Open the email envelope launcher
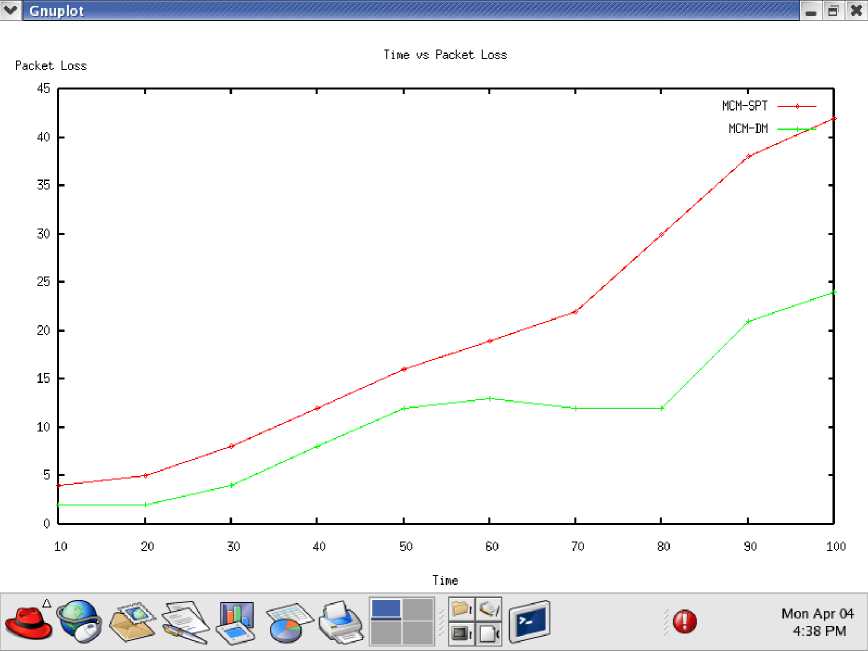This screenshot has height=651, width=868. coord(133,622)
